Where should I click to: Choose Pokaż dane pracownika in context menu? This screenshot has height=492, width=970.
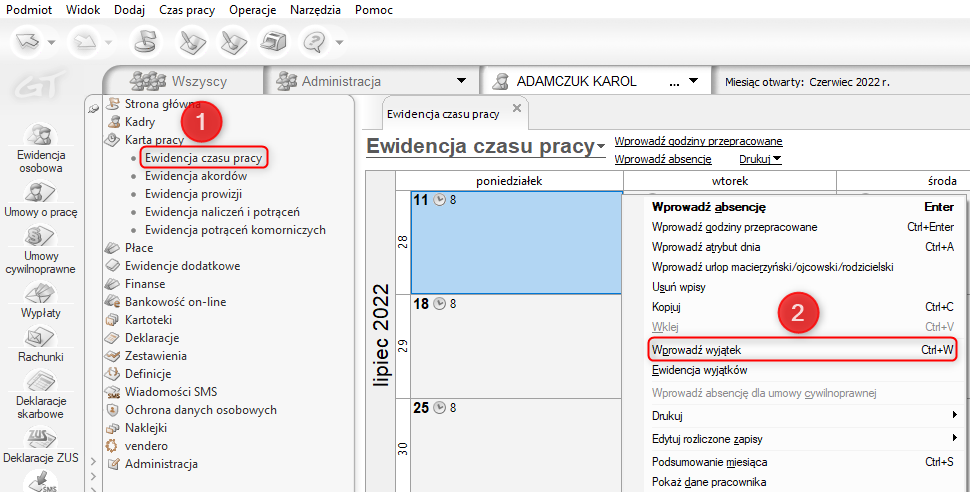(x=802, y=482)
